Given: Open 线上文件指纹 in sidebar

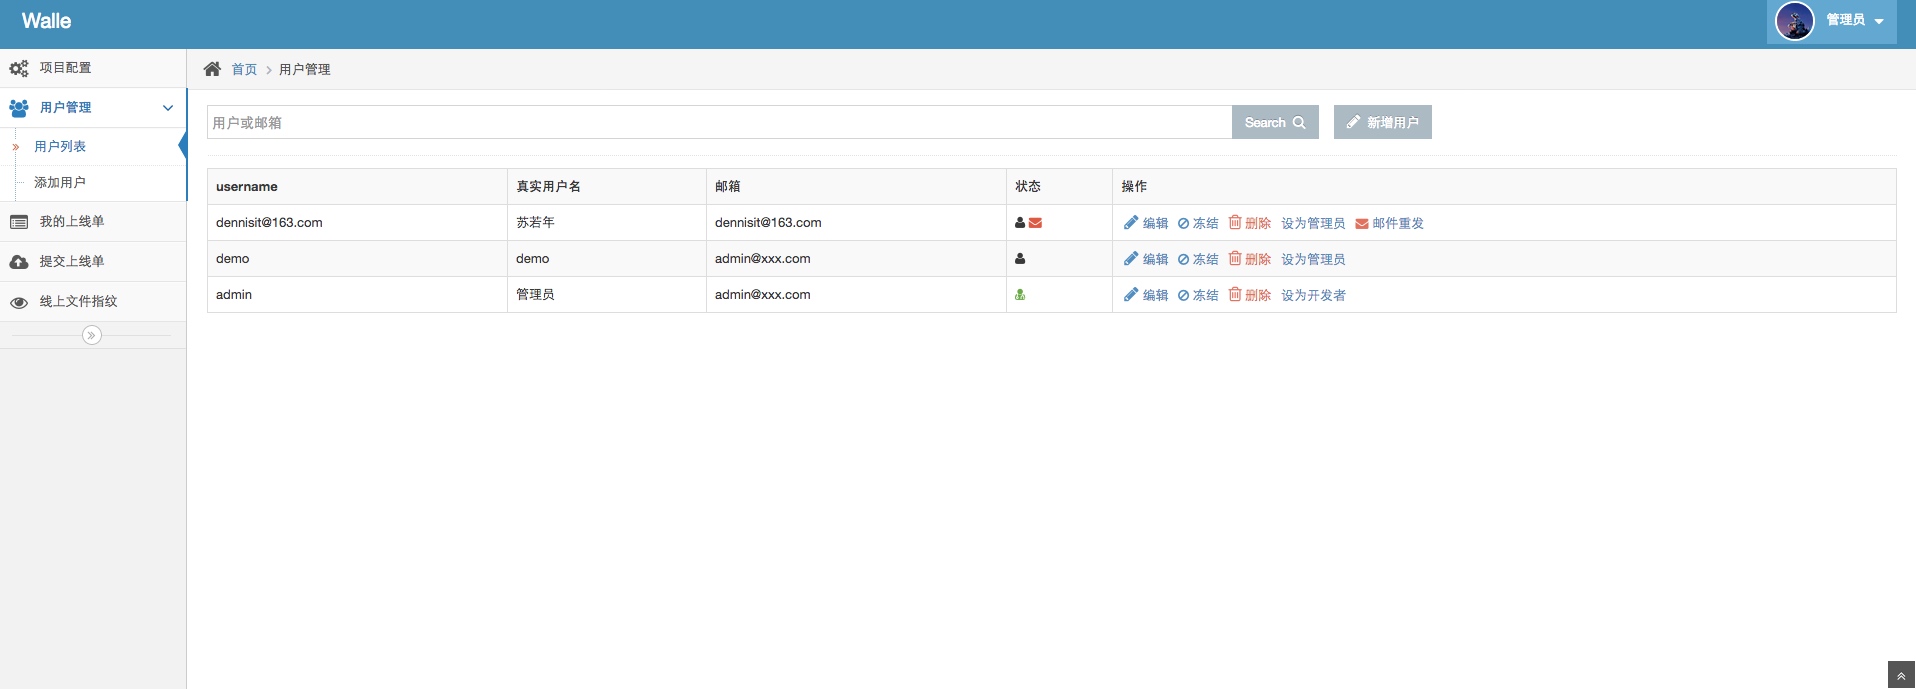Looking at the screenshot, I should pos(93,302).
